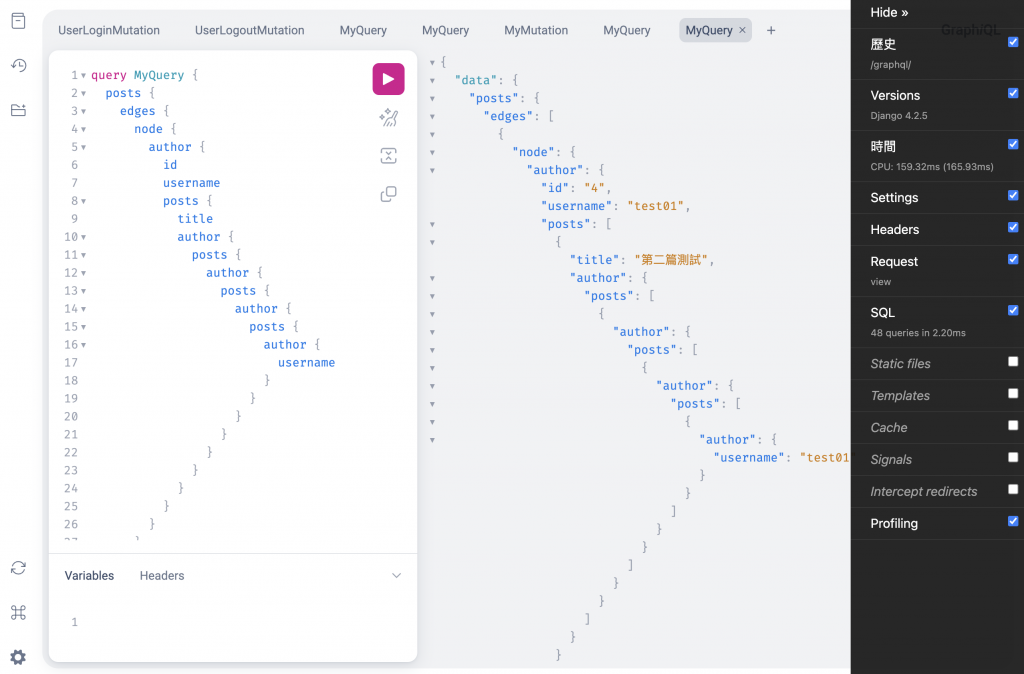Viewport: 1024px width, 674px height.
Task: Collapse the editor tools chevron beside Headers
Action: pos(396,575)
